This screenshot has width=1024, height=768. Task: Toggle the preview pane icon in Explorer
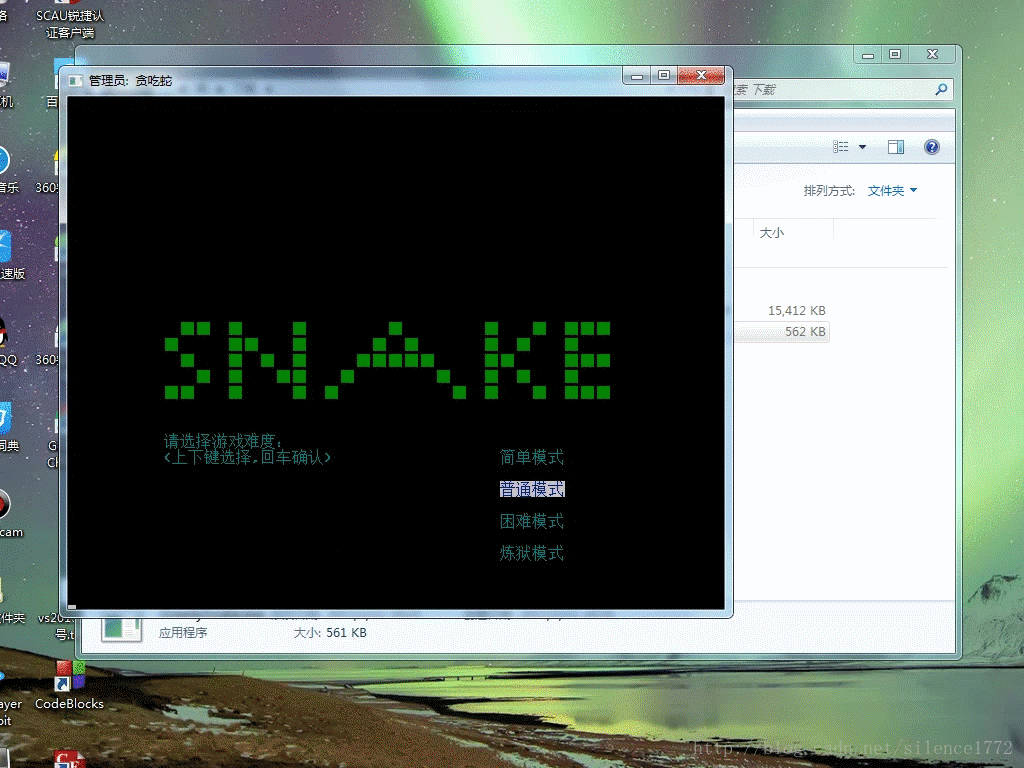click(895, 147)
